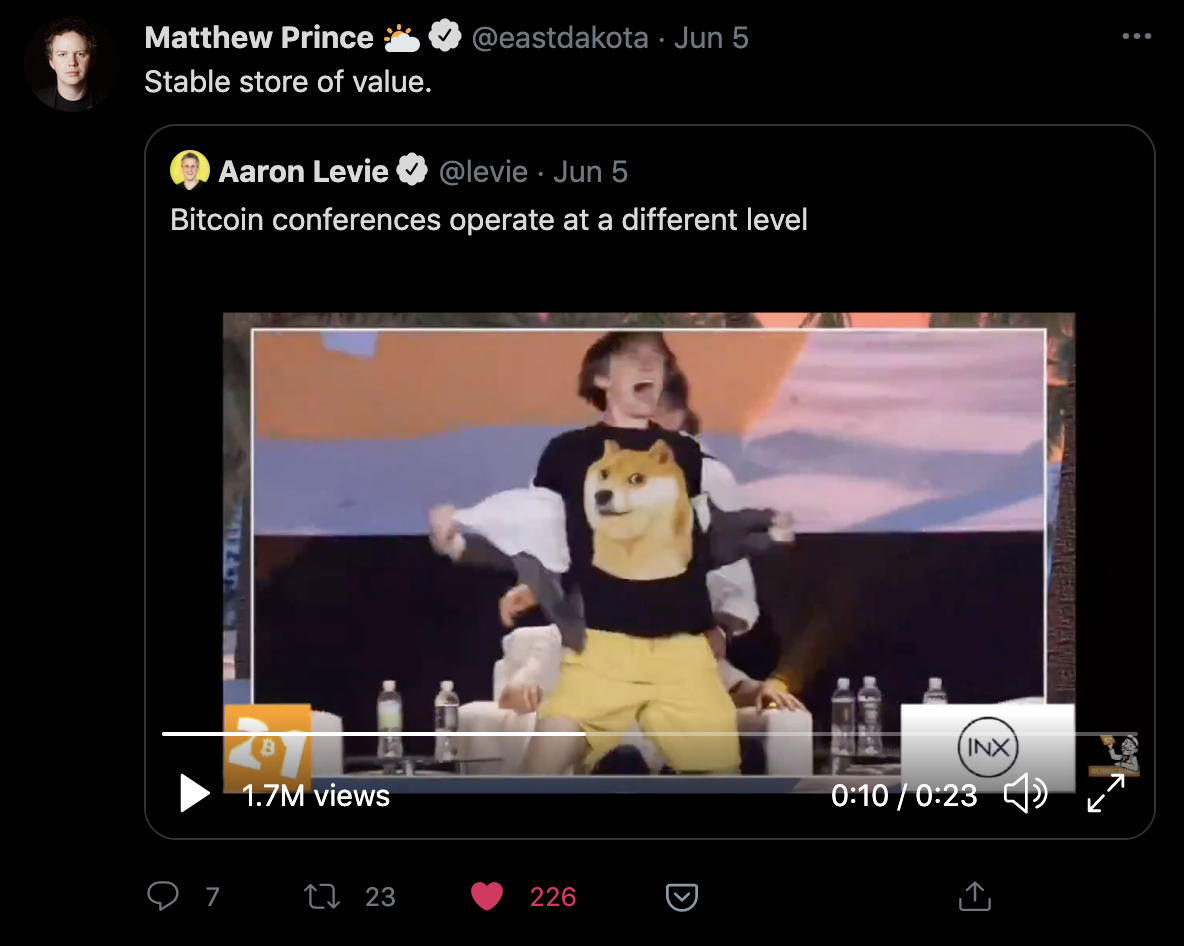Image resolution: width=1184 pixels, height=946 pixels.
Task: Click Aaron Levie's small avatar
Action: 190,171
